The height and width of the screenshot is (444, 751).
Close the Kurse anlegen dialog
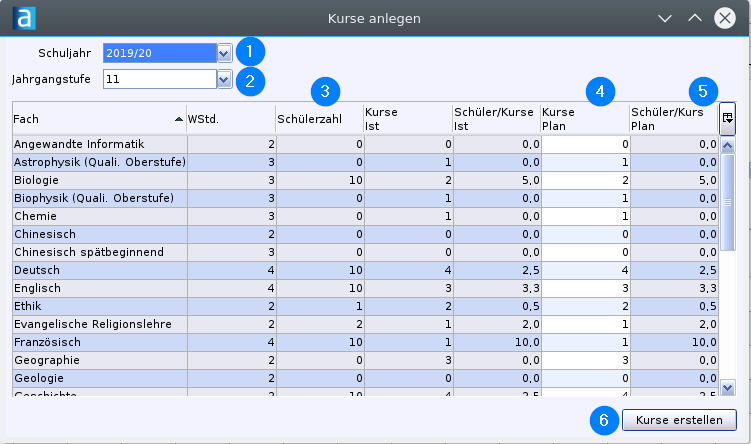725,18
